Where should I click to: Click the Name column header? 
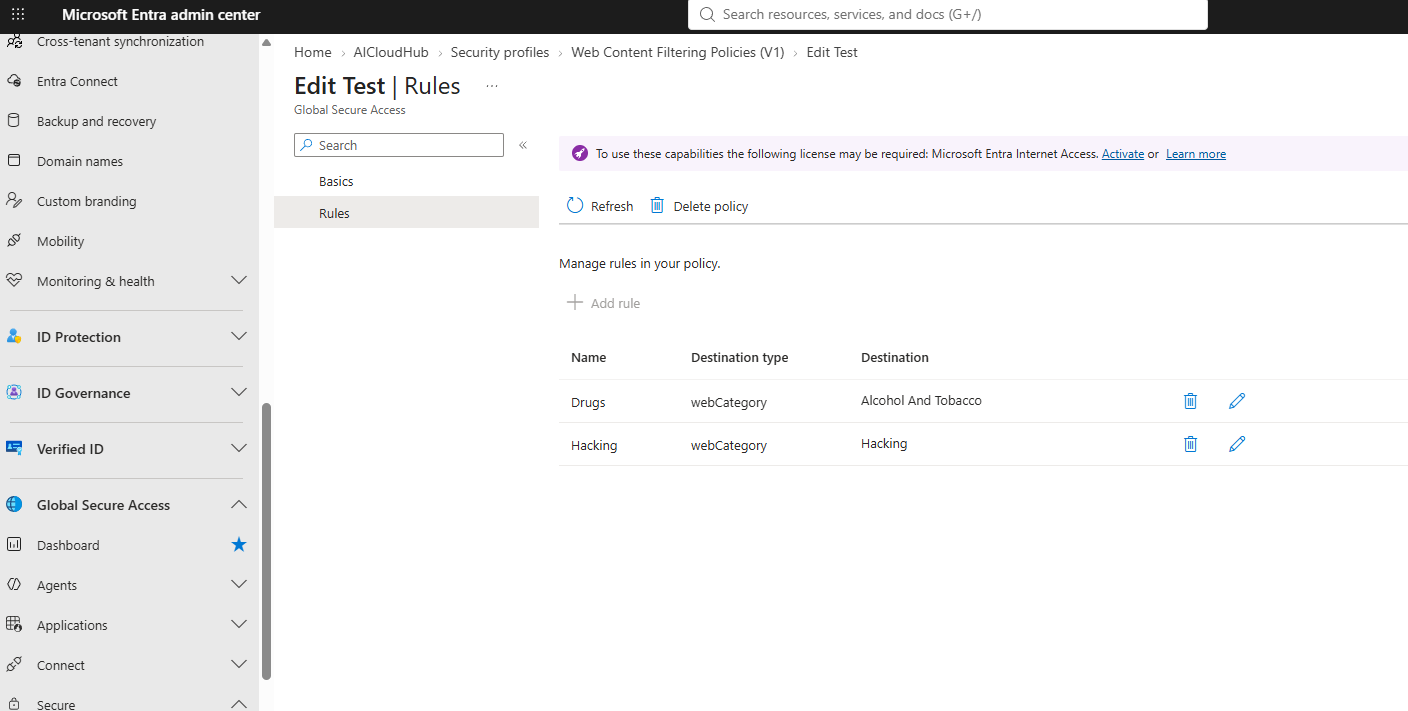[x=589, y=357]
